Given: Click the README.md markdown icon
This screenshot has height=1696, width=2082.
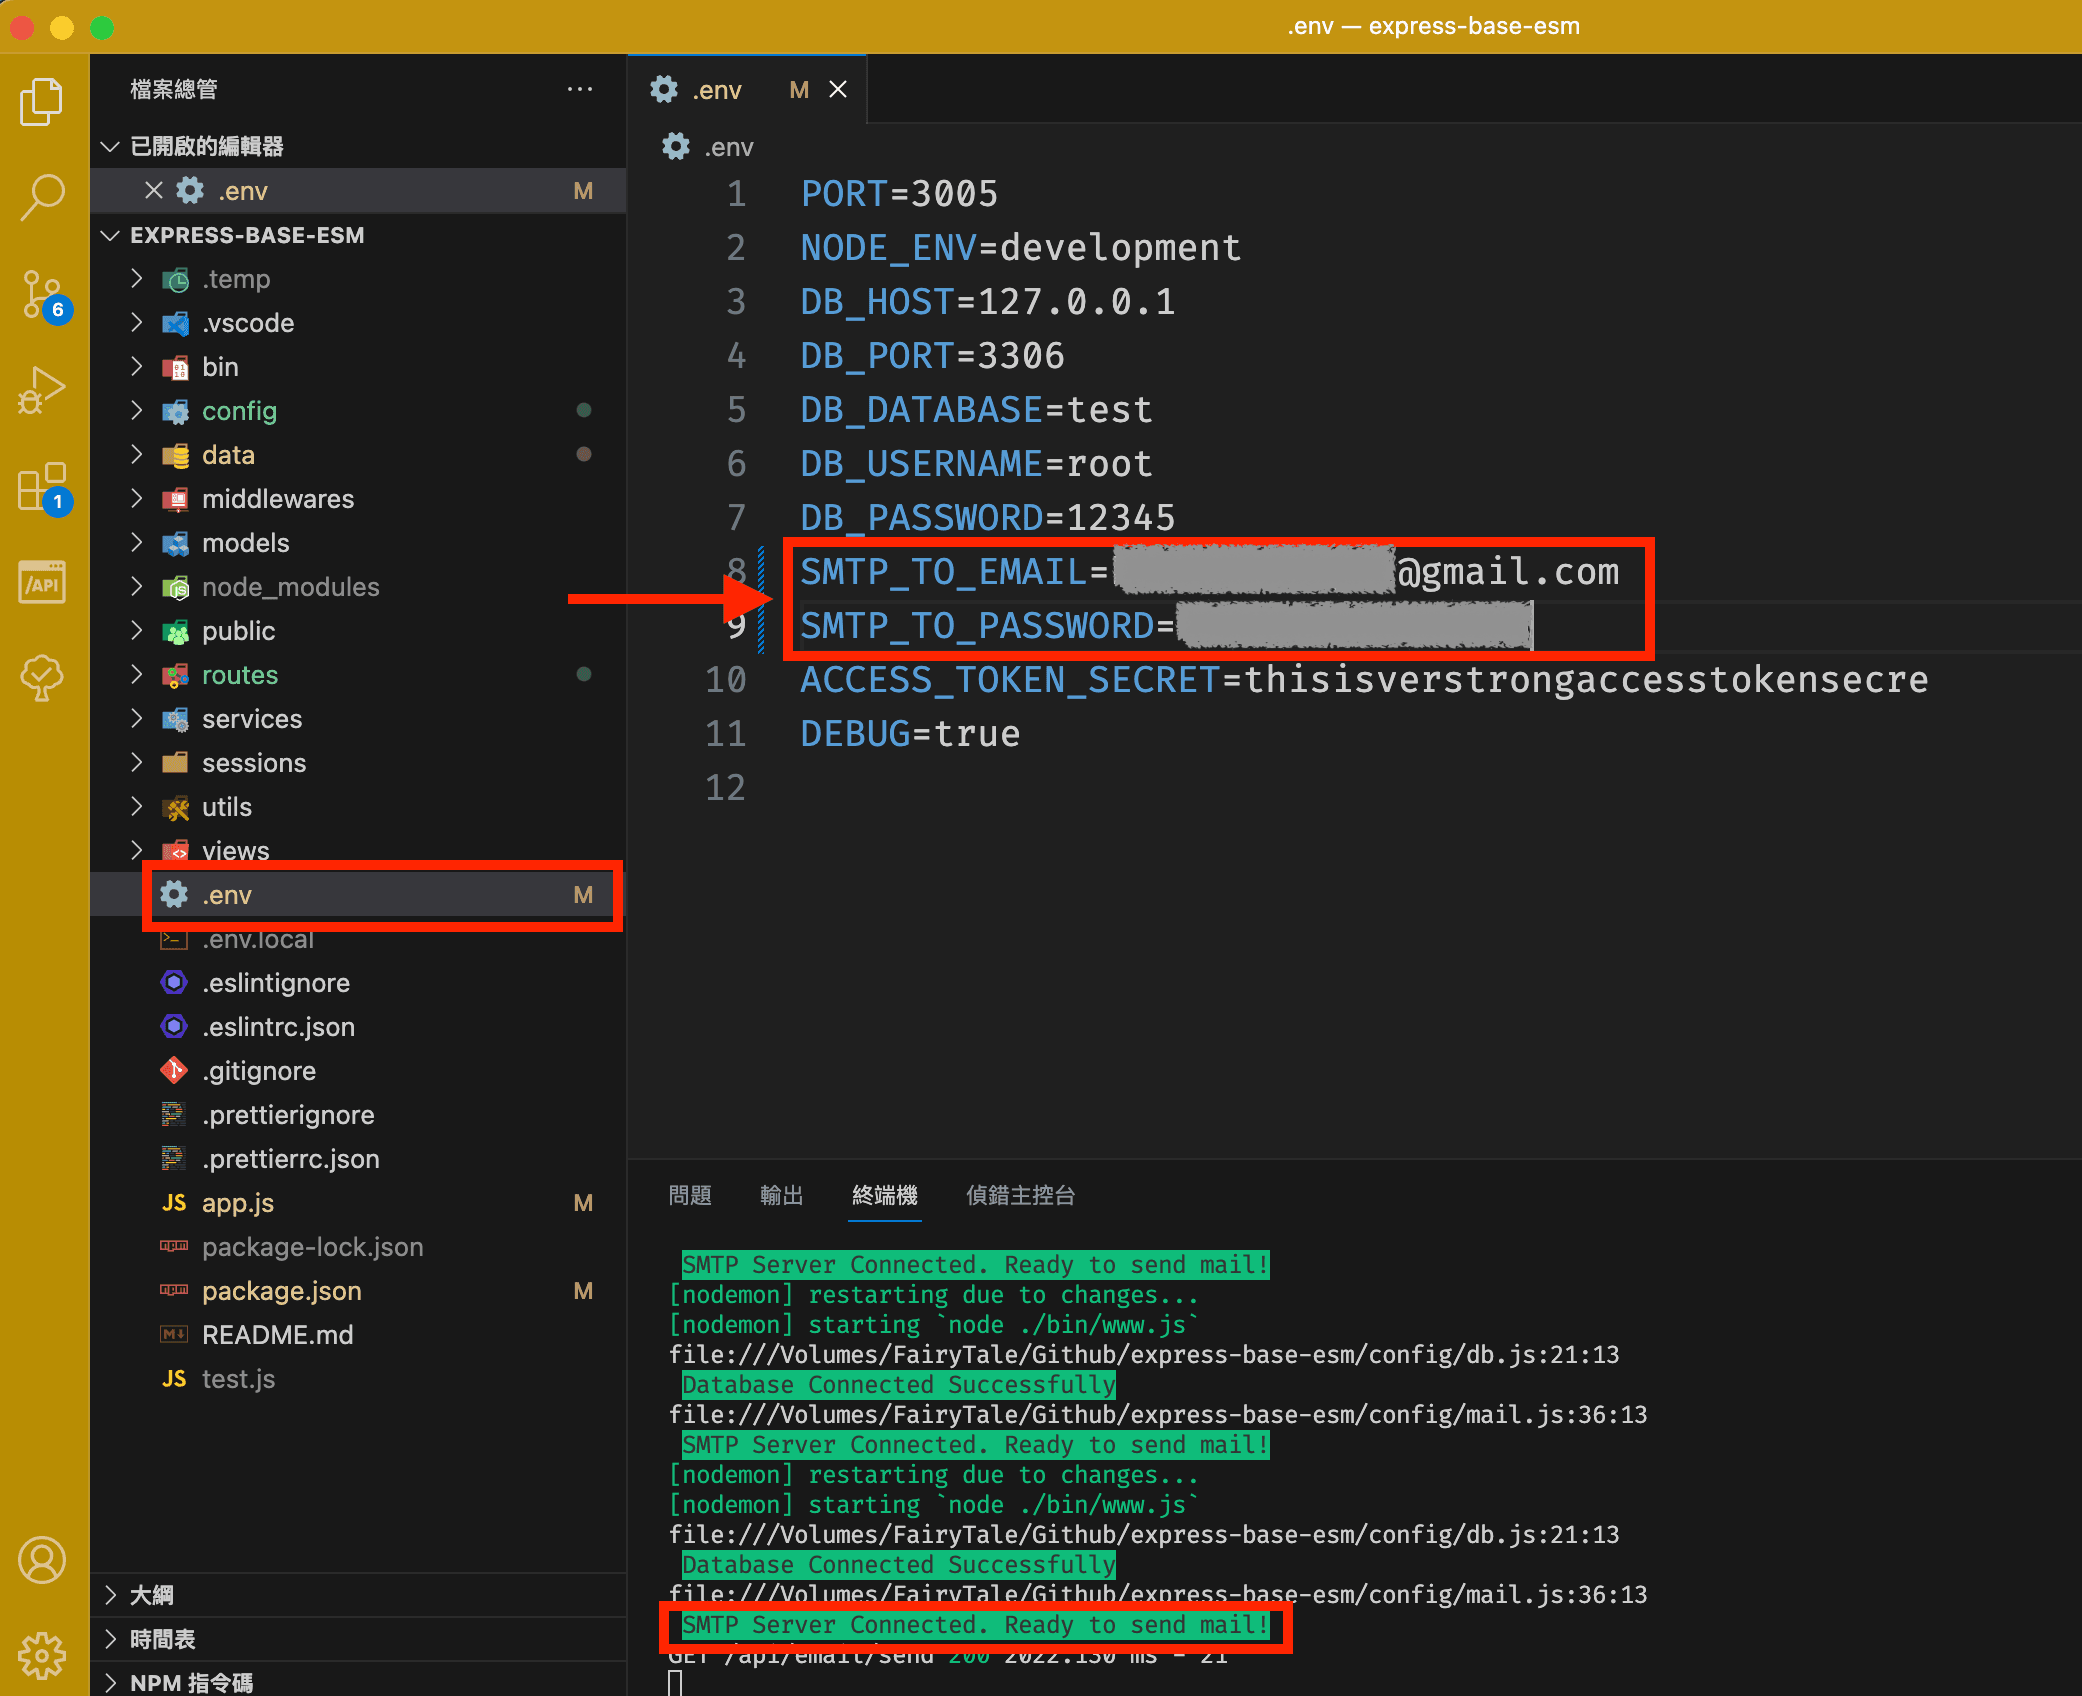Looking at the screenshot, I should (x=174, y=1335).
